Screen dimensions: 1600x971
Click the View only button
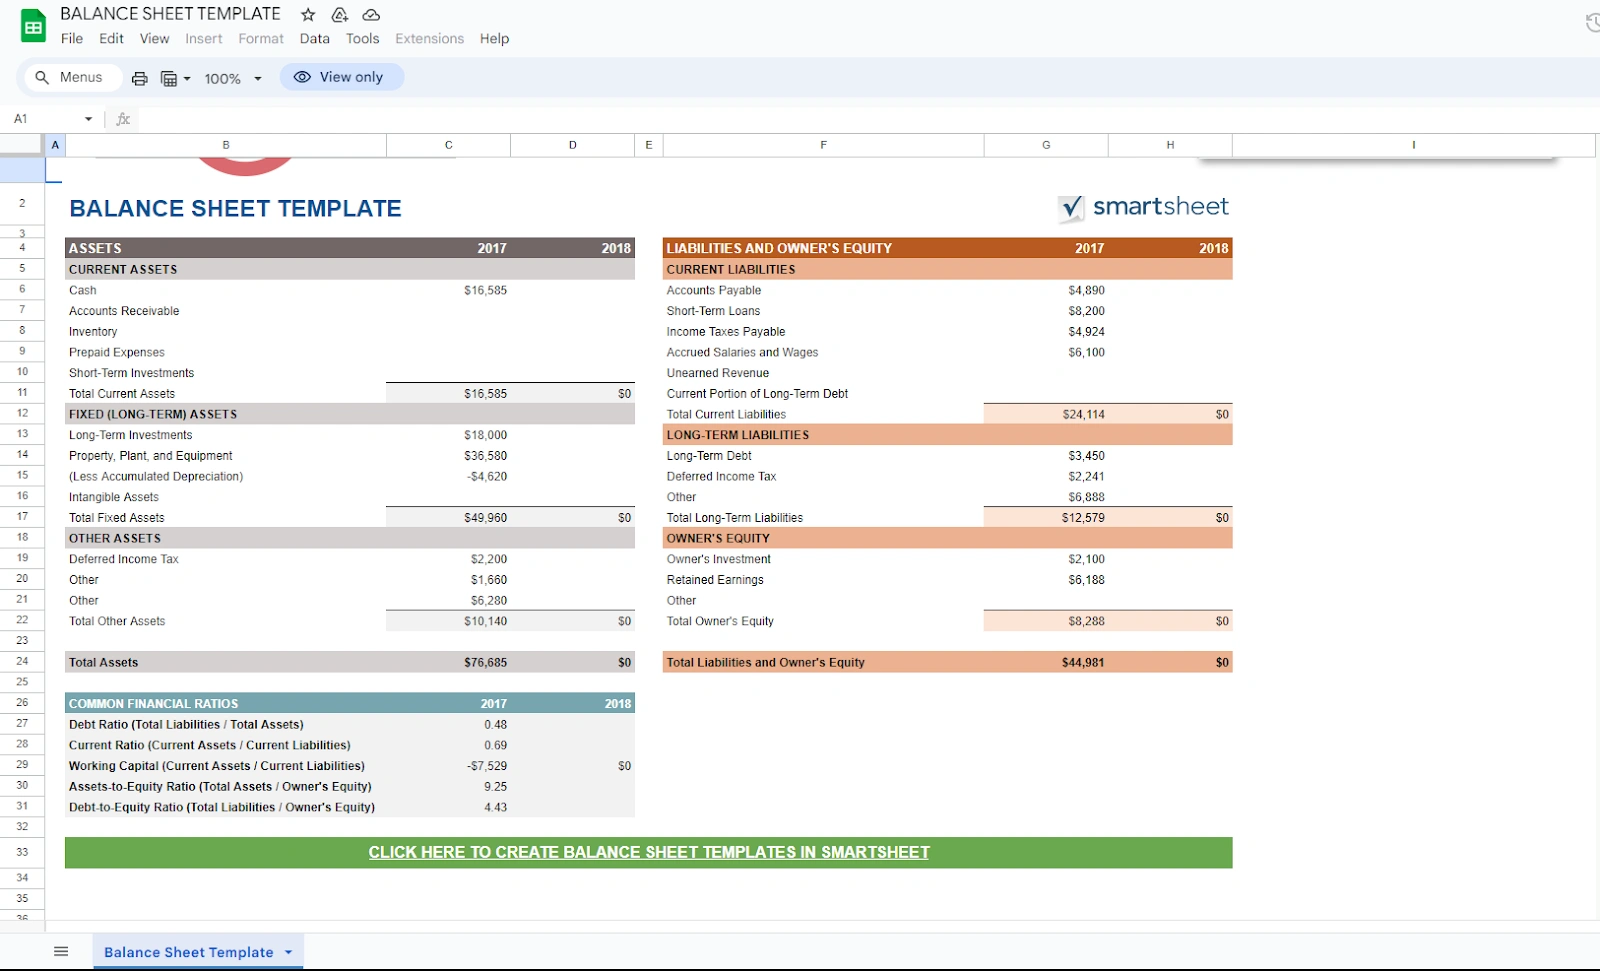(x=341, y=77)
